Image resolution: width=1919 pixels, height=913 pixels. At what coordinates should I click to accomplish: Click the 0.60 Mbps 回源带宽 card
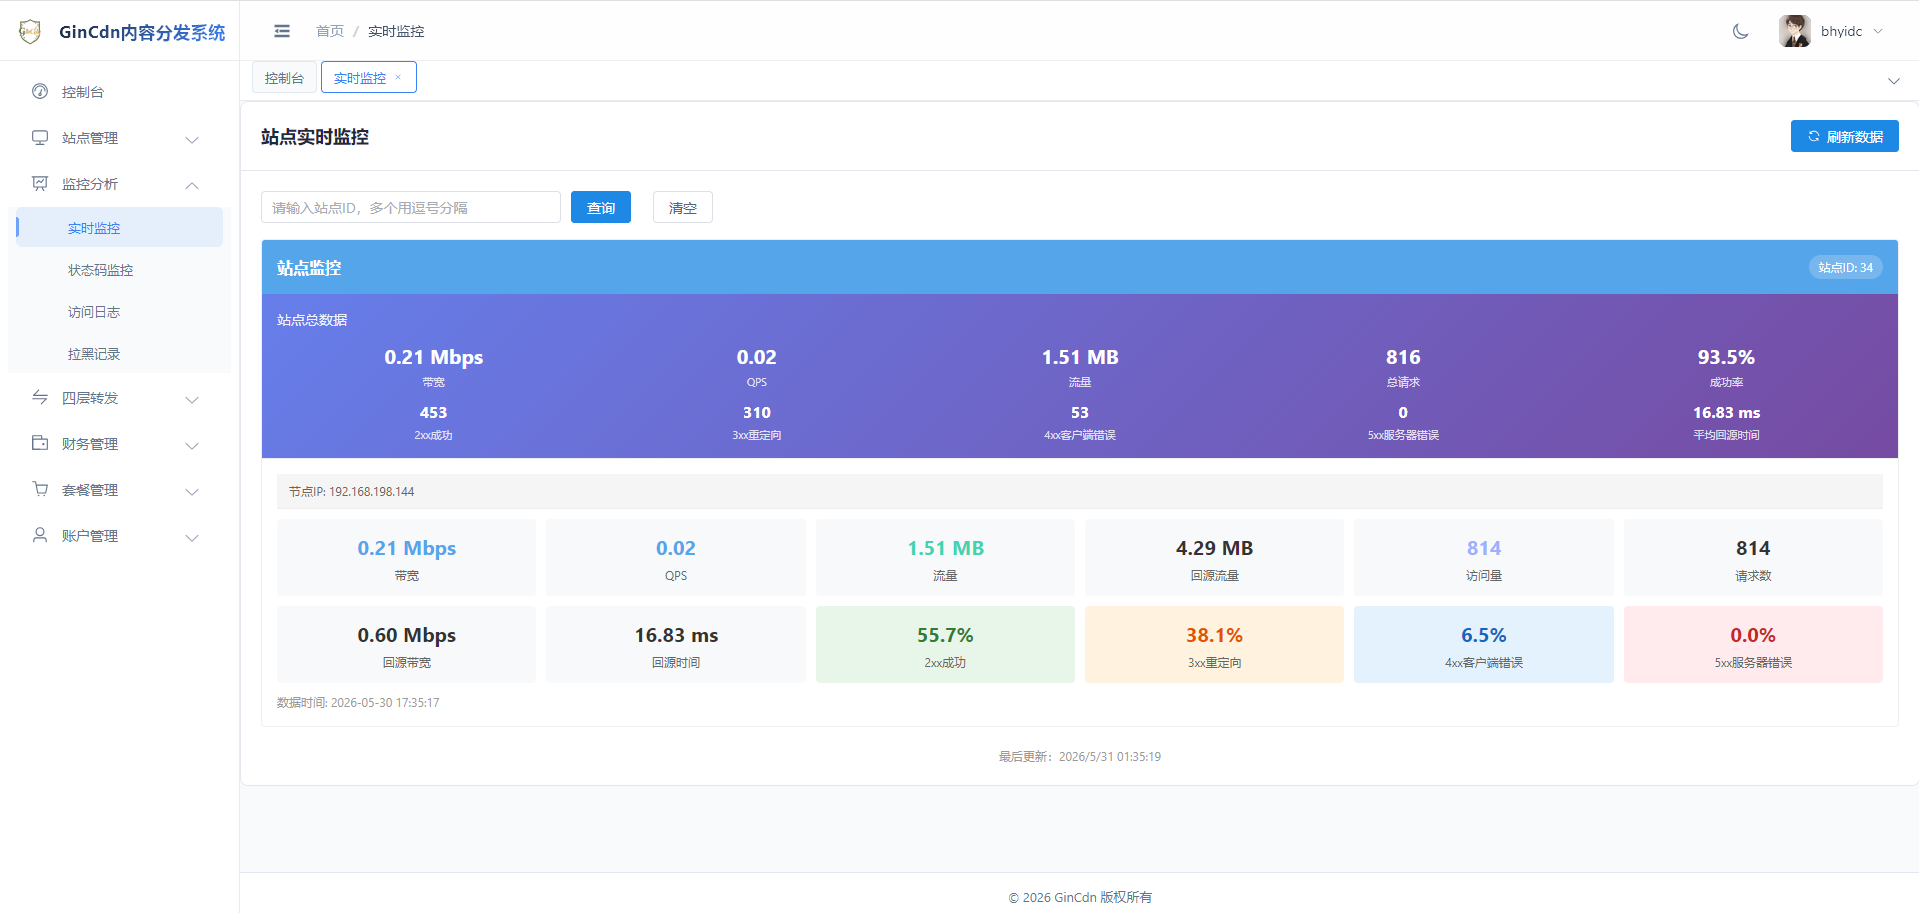click(x=406, y=645)
